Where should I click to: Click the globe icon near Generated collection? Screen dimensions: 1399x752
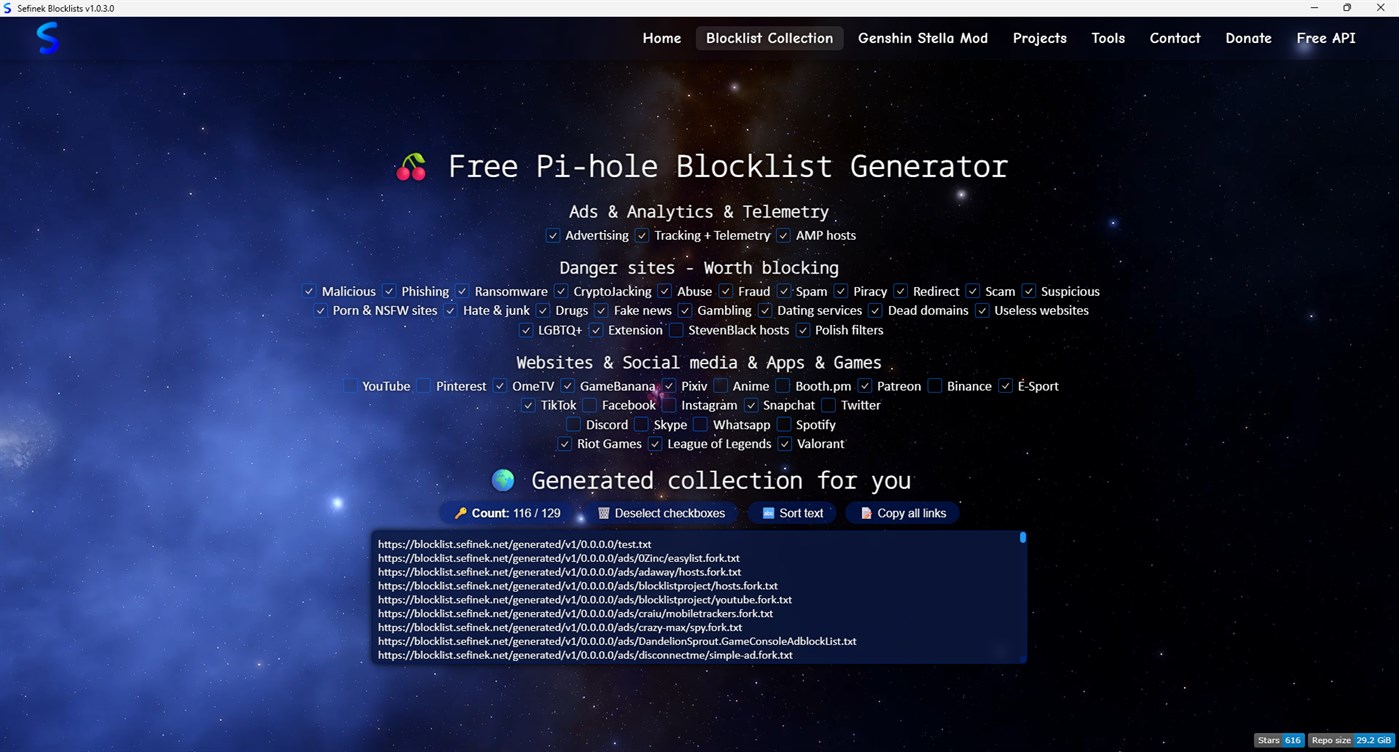(x=502, y=480)
